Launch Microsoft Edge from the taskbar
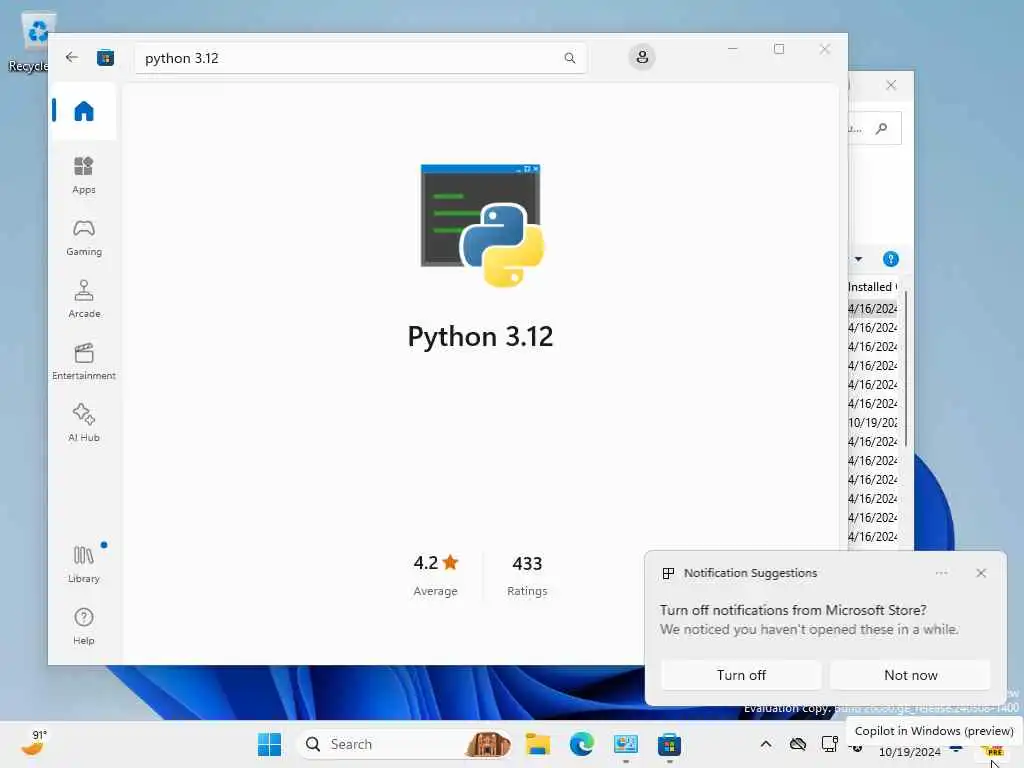Image resolution: width=1024 pixels, height=768 pixels. (581, 744)
